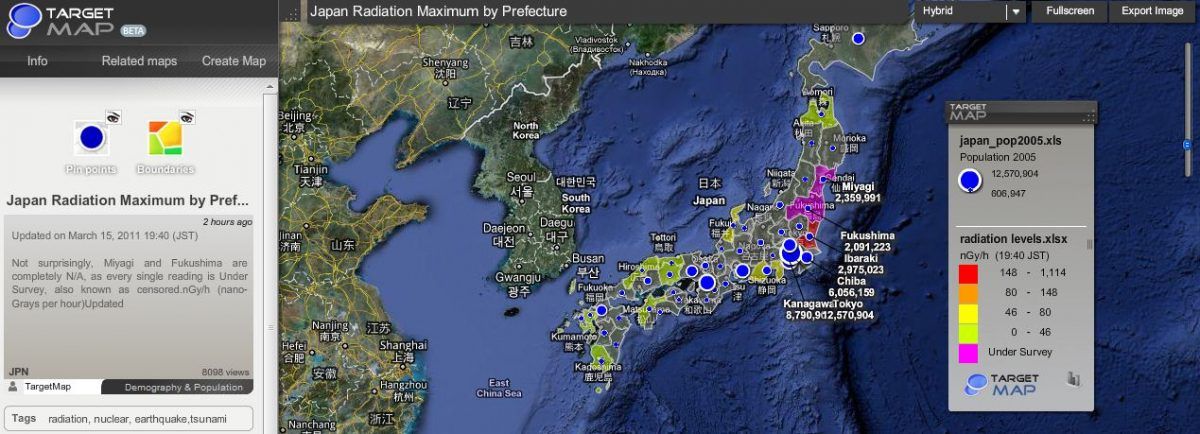Click the map title in the sidebar

(x=128, y=199)
